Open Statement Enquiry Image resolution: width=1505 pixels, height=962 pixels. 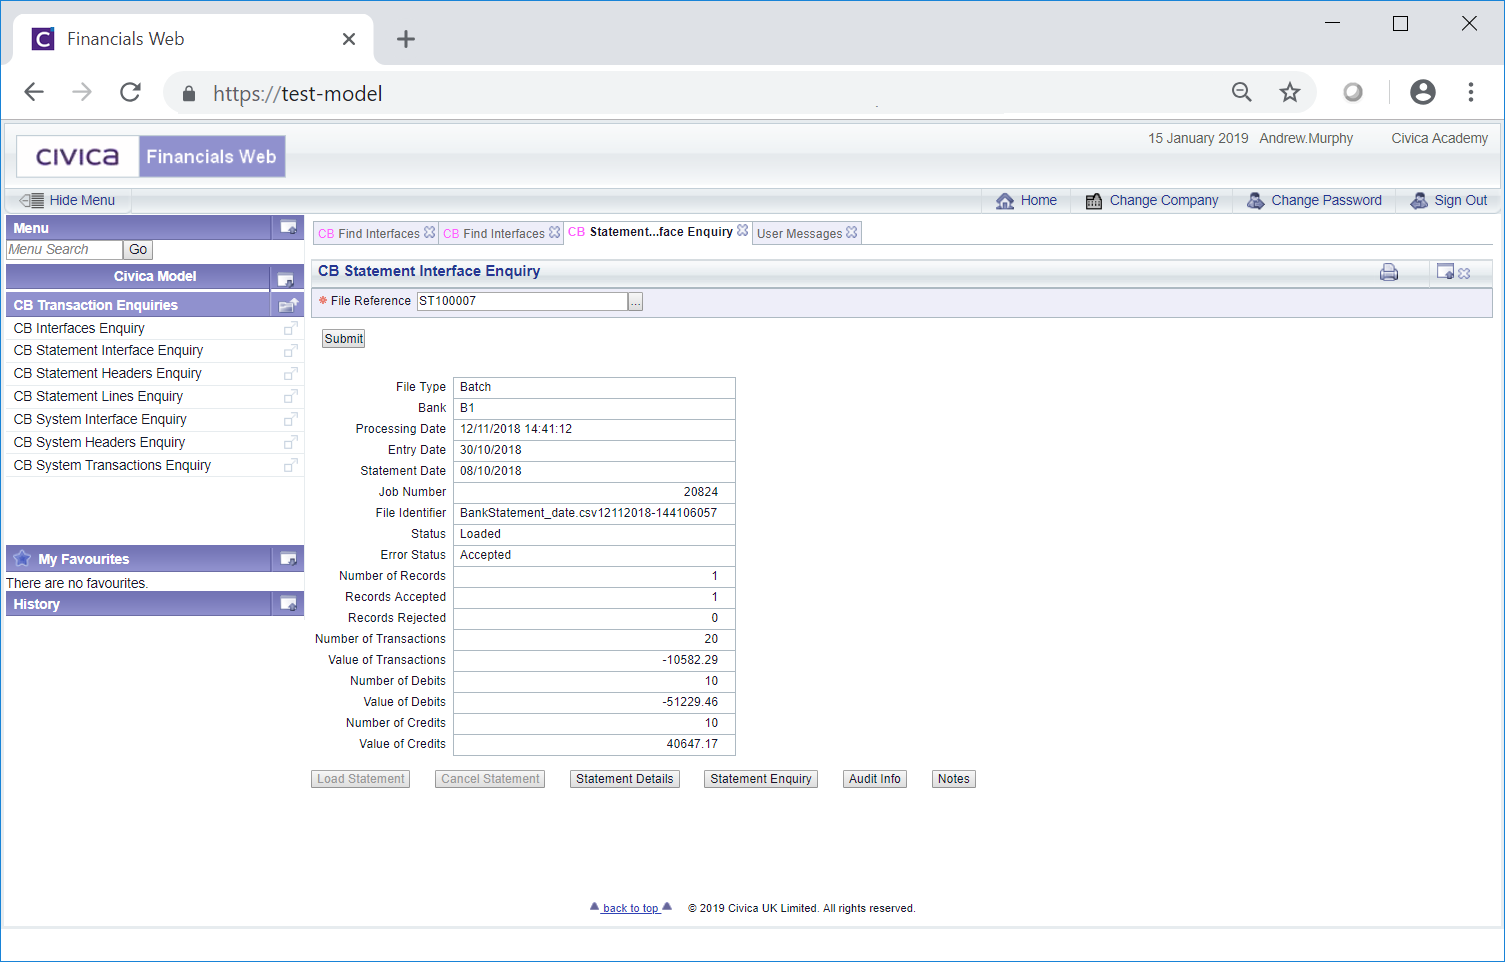click(x=761, y=779)
